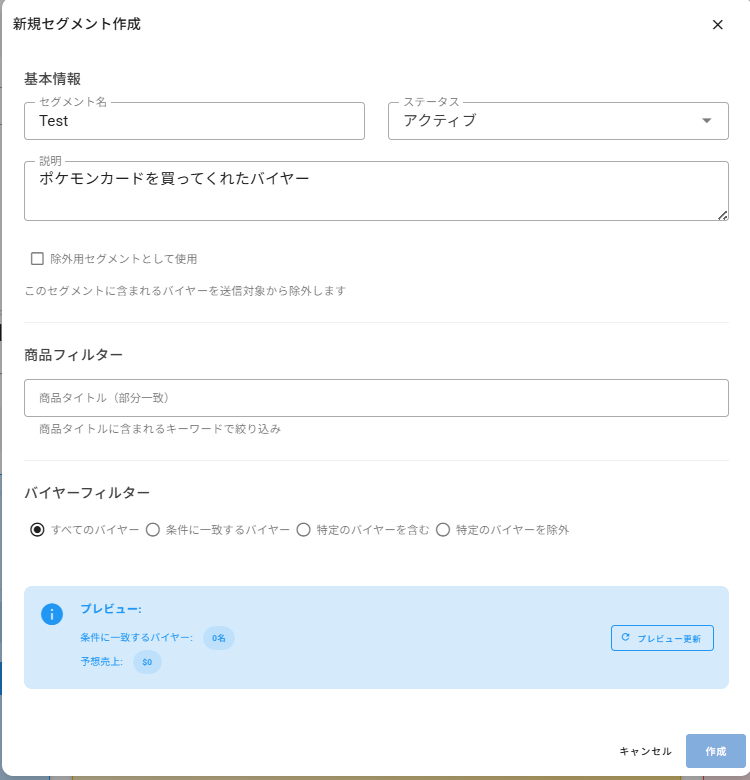This screenshot has width=750, height=780.
Task: Click the refresh icon beside プレビュー更新
Action: click(626, 637)
